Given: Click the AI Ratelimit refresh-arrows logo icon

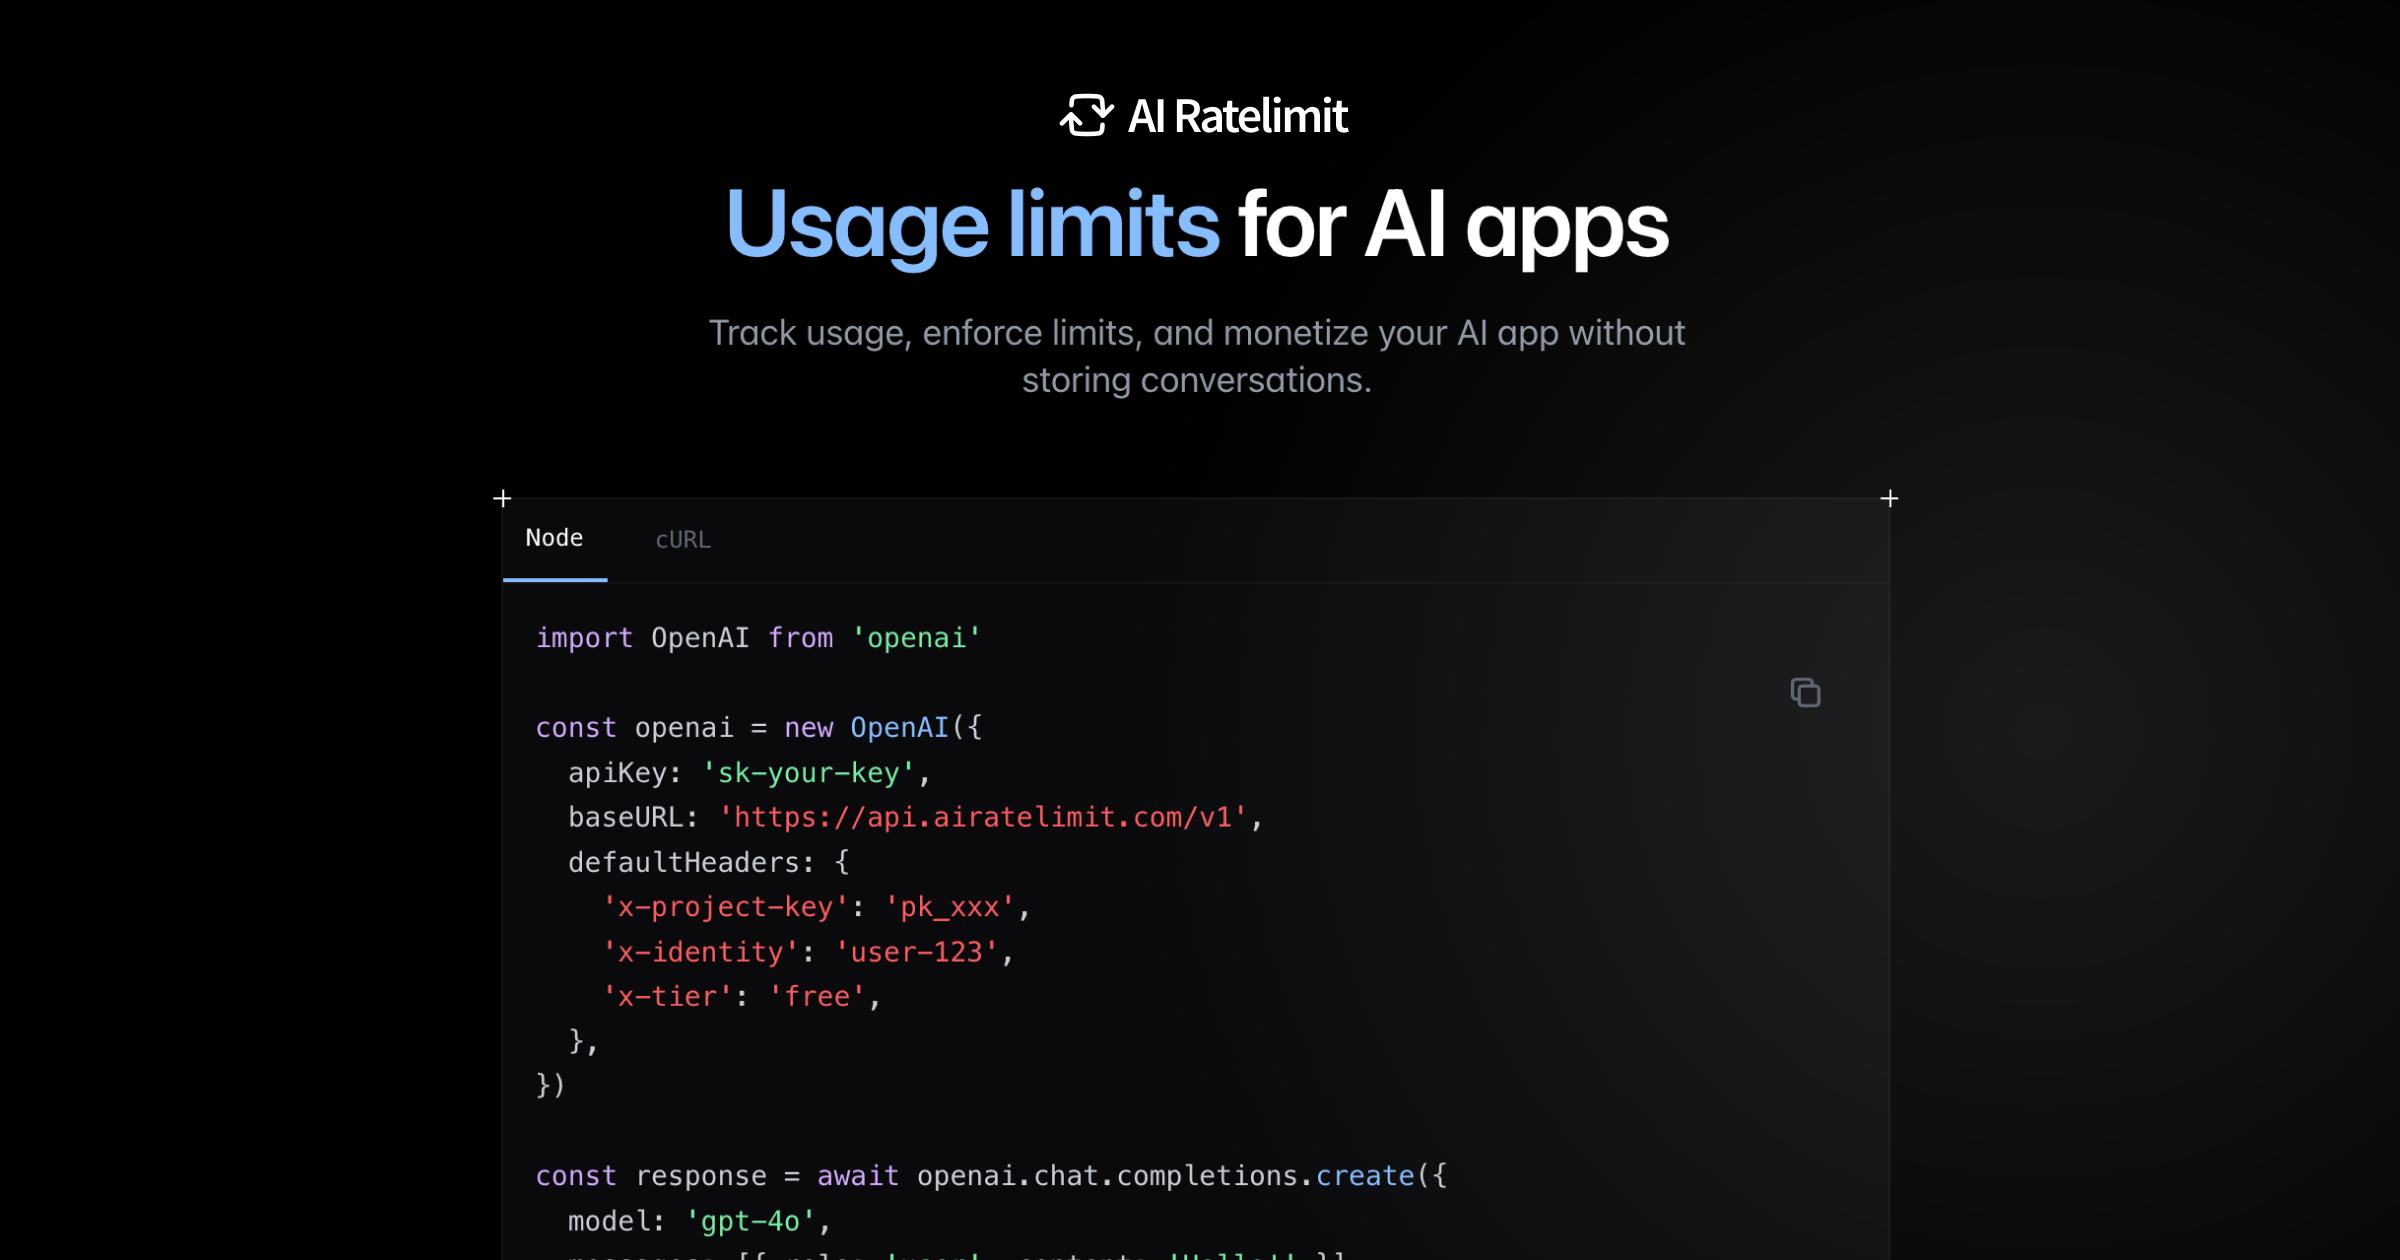Looking at the screenshot, I should tap(1086, 116).
